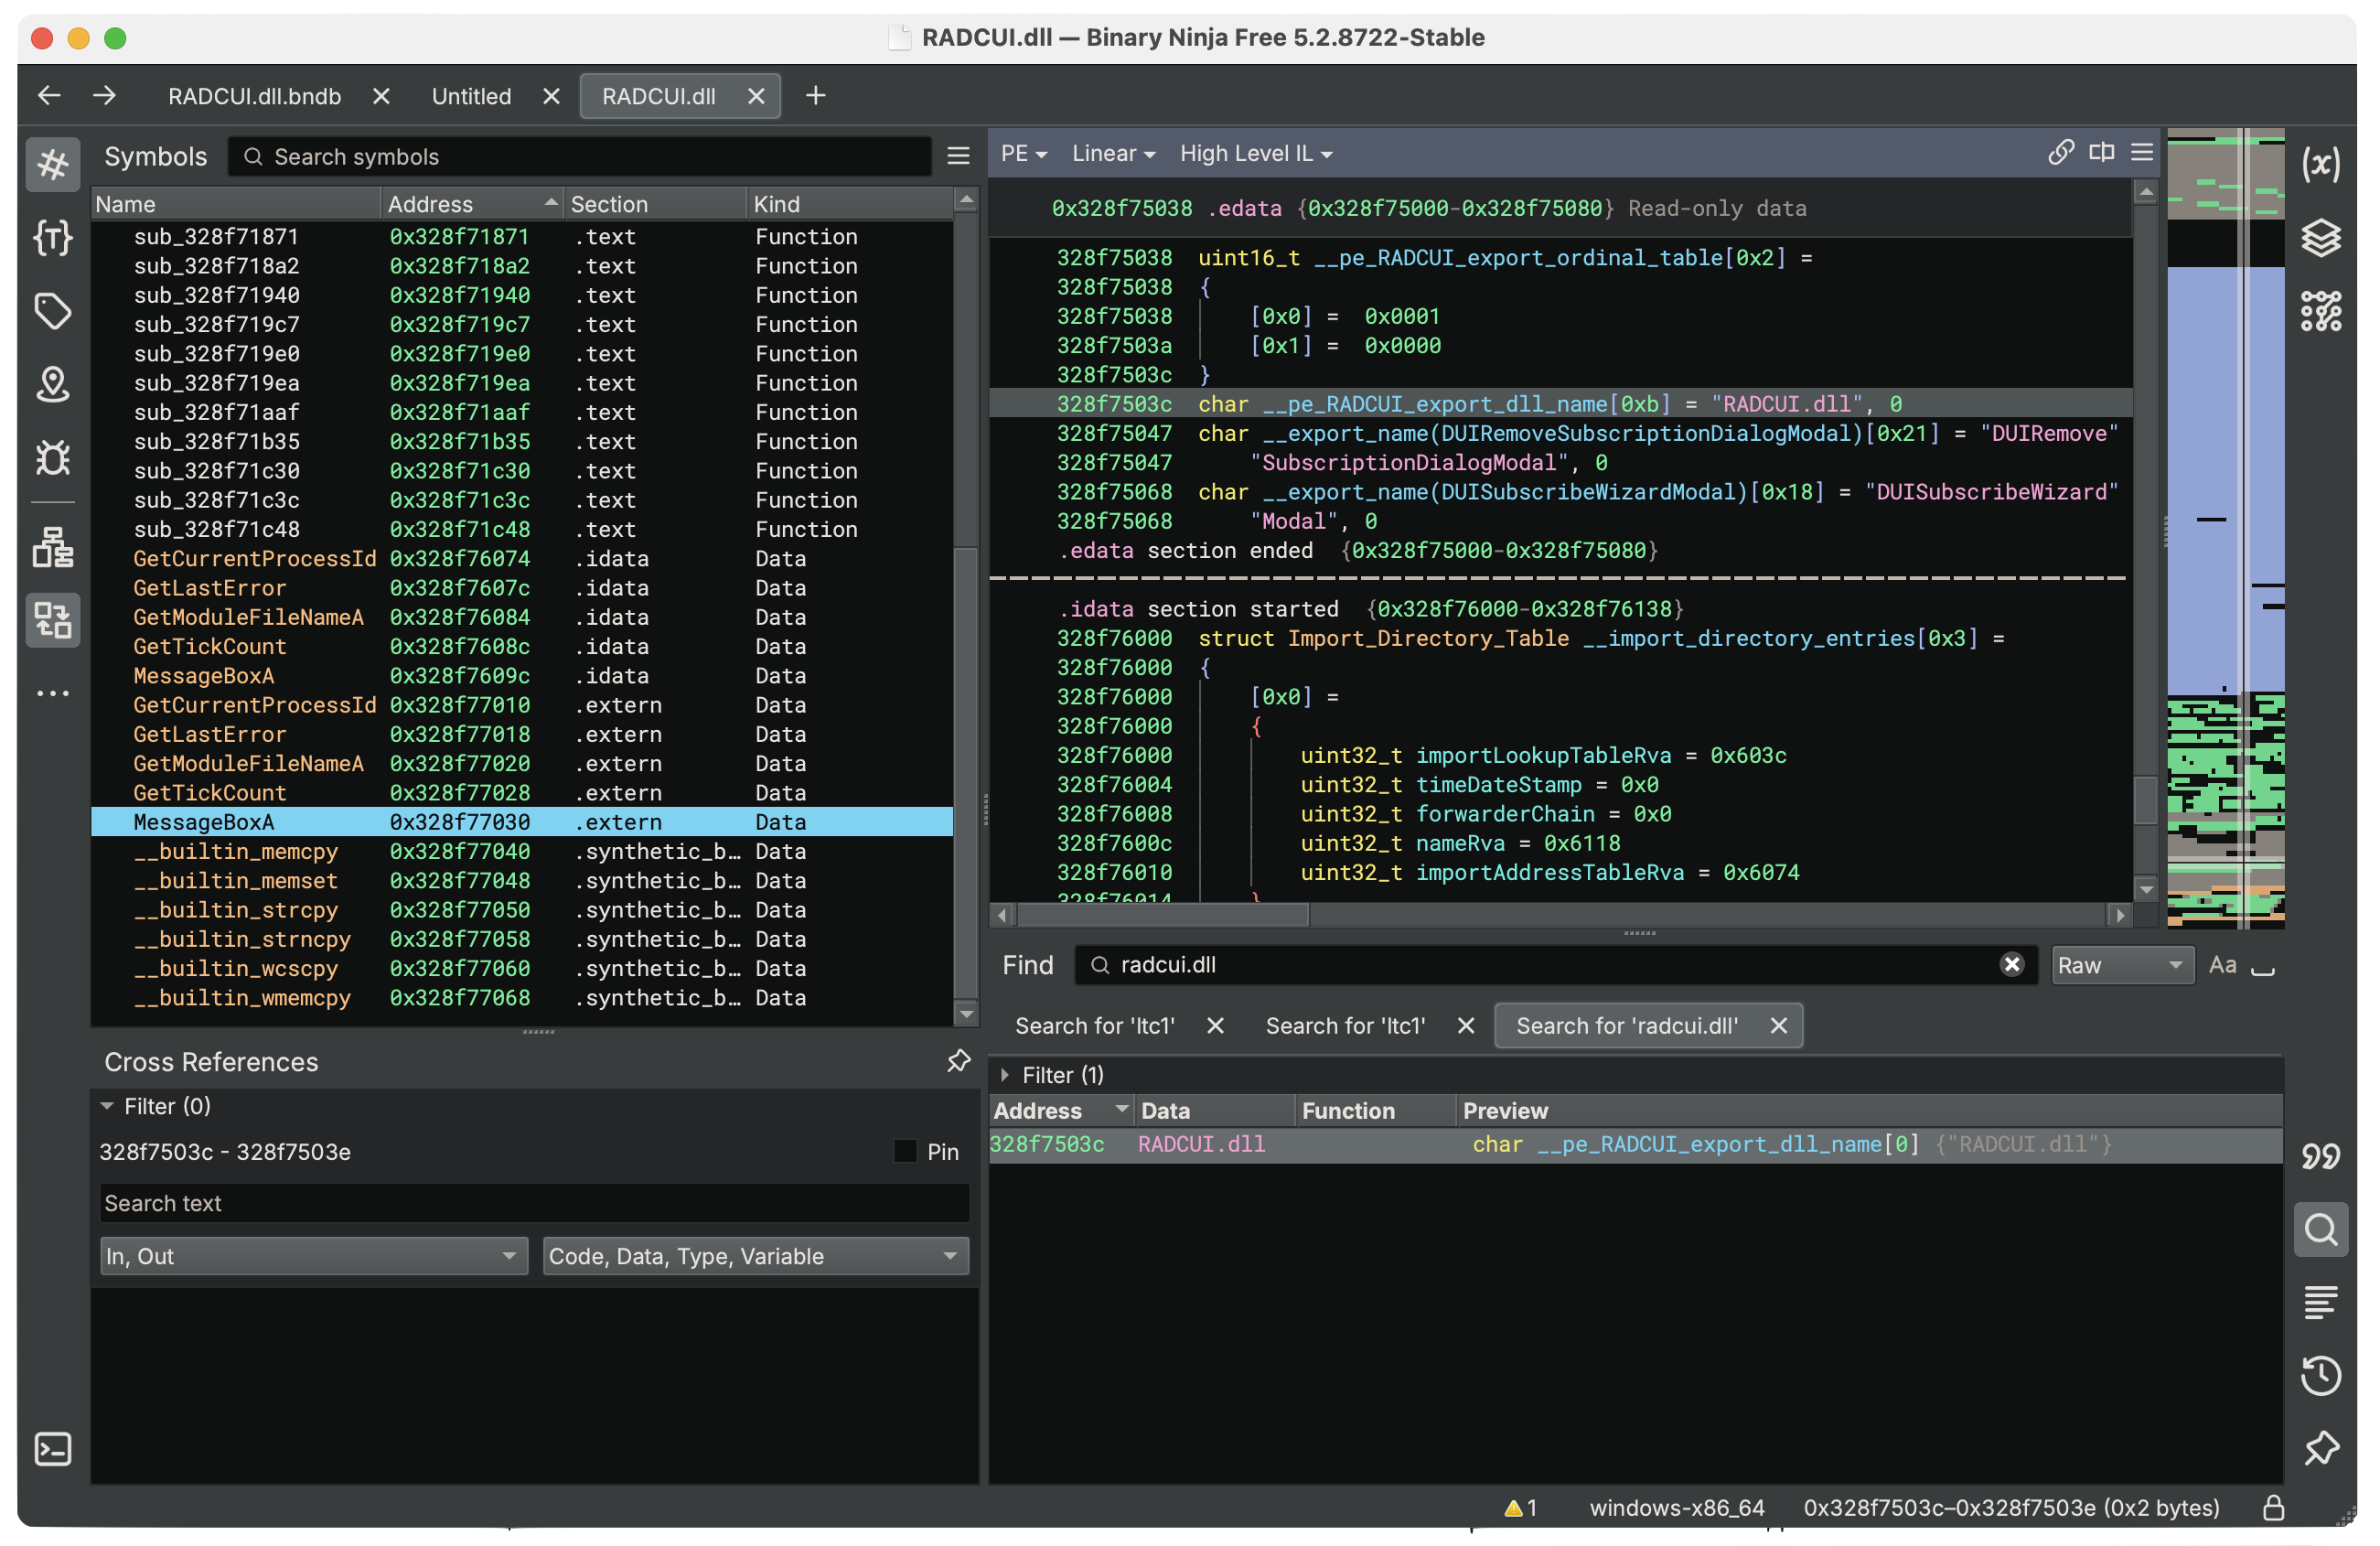This screenshot has height=1546, width=2380.
Task: Open the Variables panel icon at top right
Action: click(x=2320, y=163)
